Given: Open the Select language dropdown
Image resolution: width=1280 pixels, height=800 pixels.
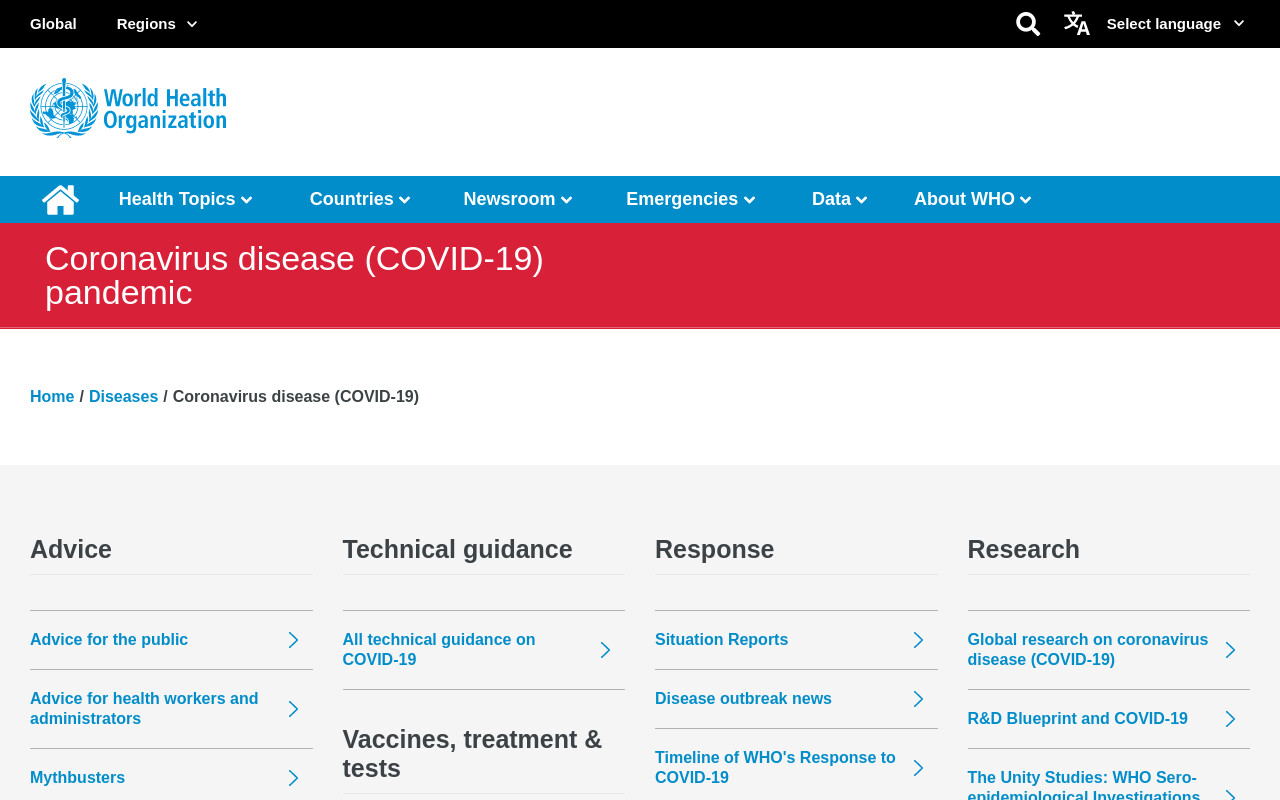Looking at the screenshot, I should click(x=1175, y=24).
